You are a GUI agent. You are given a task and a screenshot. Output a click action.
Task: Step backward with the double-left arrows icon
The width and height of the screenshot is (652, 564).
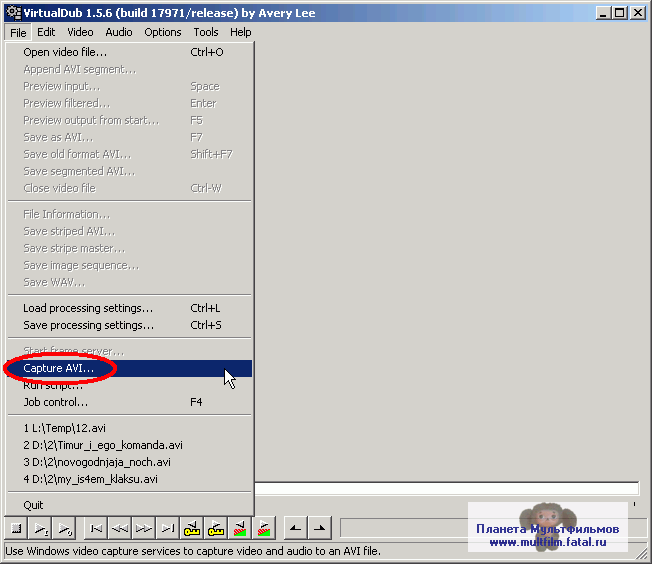(120, 528)
